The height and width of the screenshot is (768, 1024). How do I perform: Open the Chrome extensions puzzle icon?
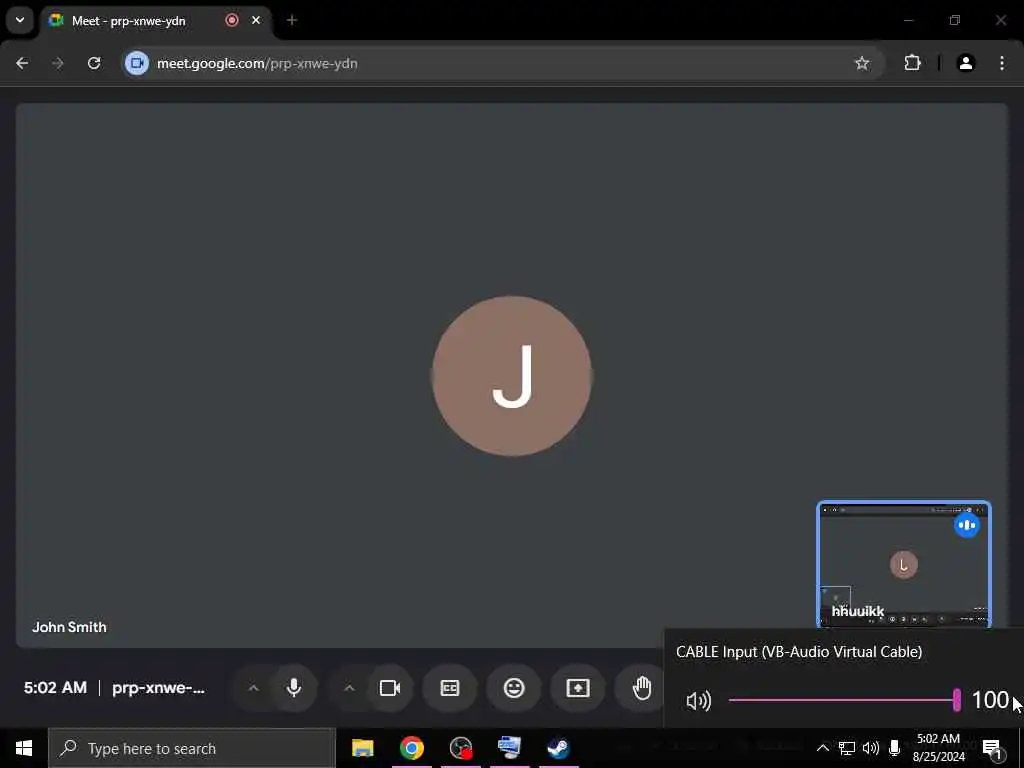[912, 63]
